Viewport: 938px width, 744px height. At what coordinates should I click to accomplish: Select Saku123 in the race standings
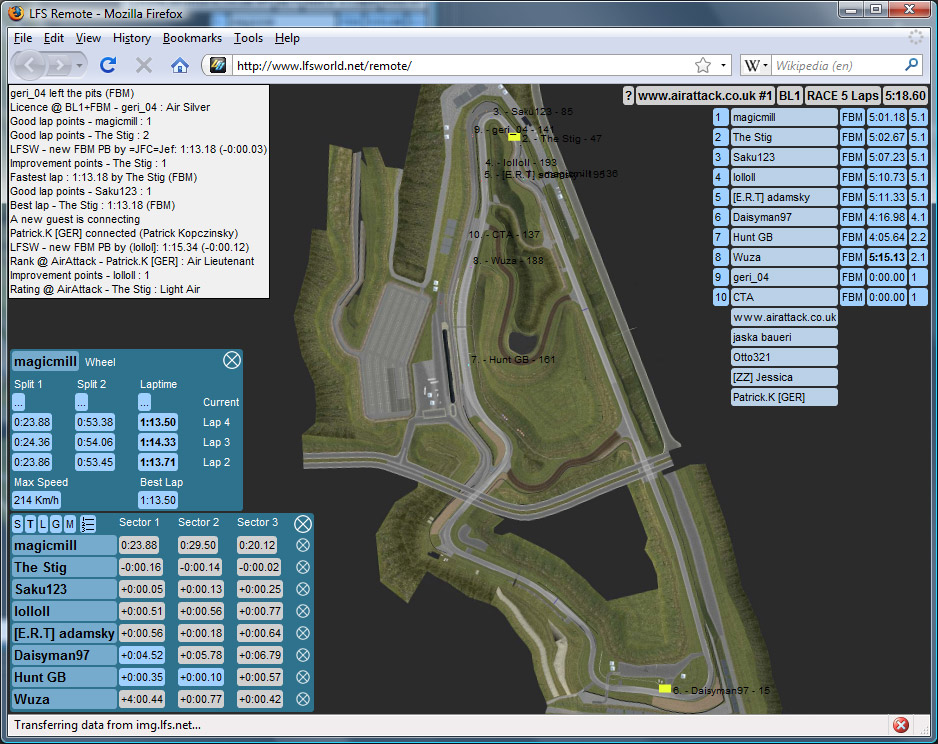(x=784, y=157)
